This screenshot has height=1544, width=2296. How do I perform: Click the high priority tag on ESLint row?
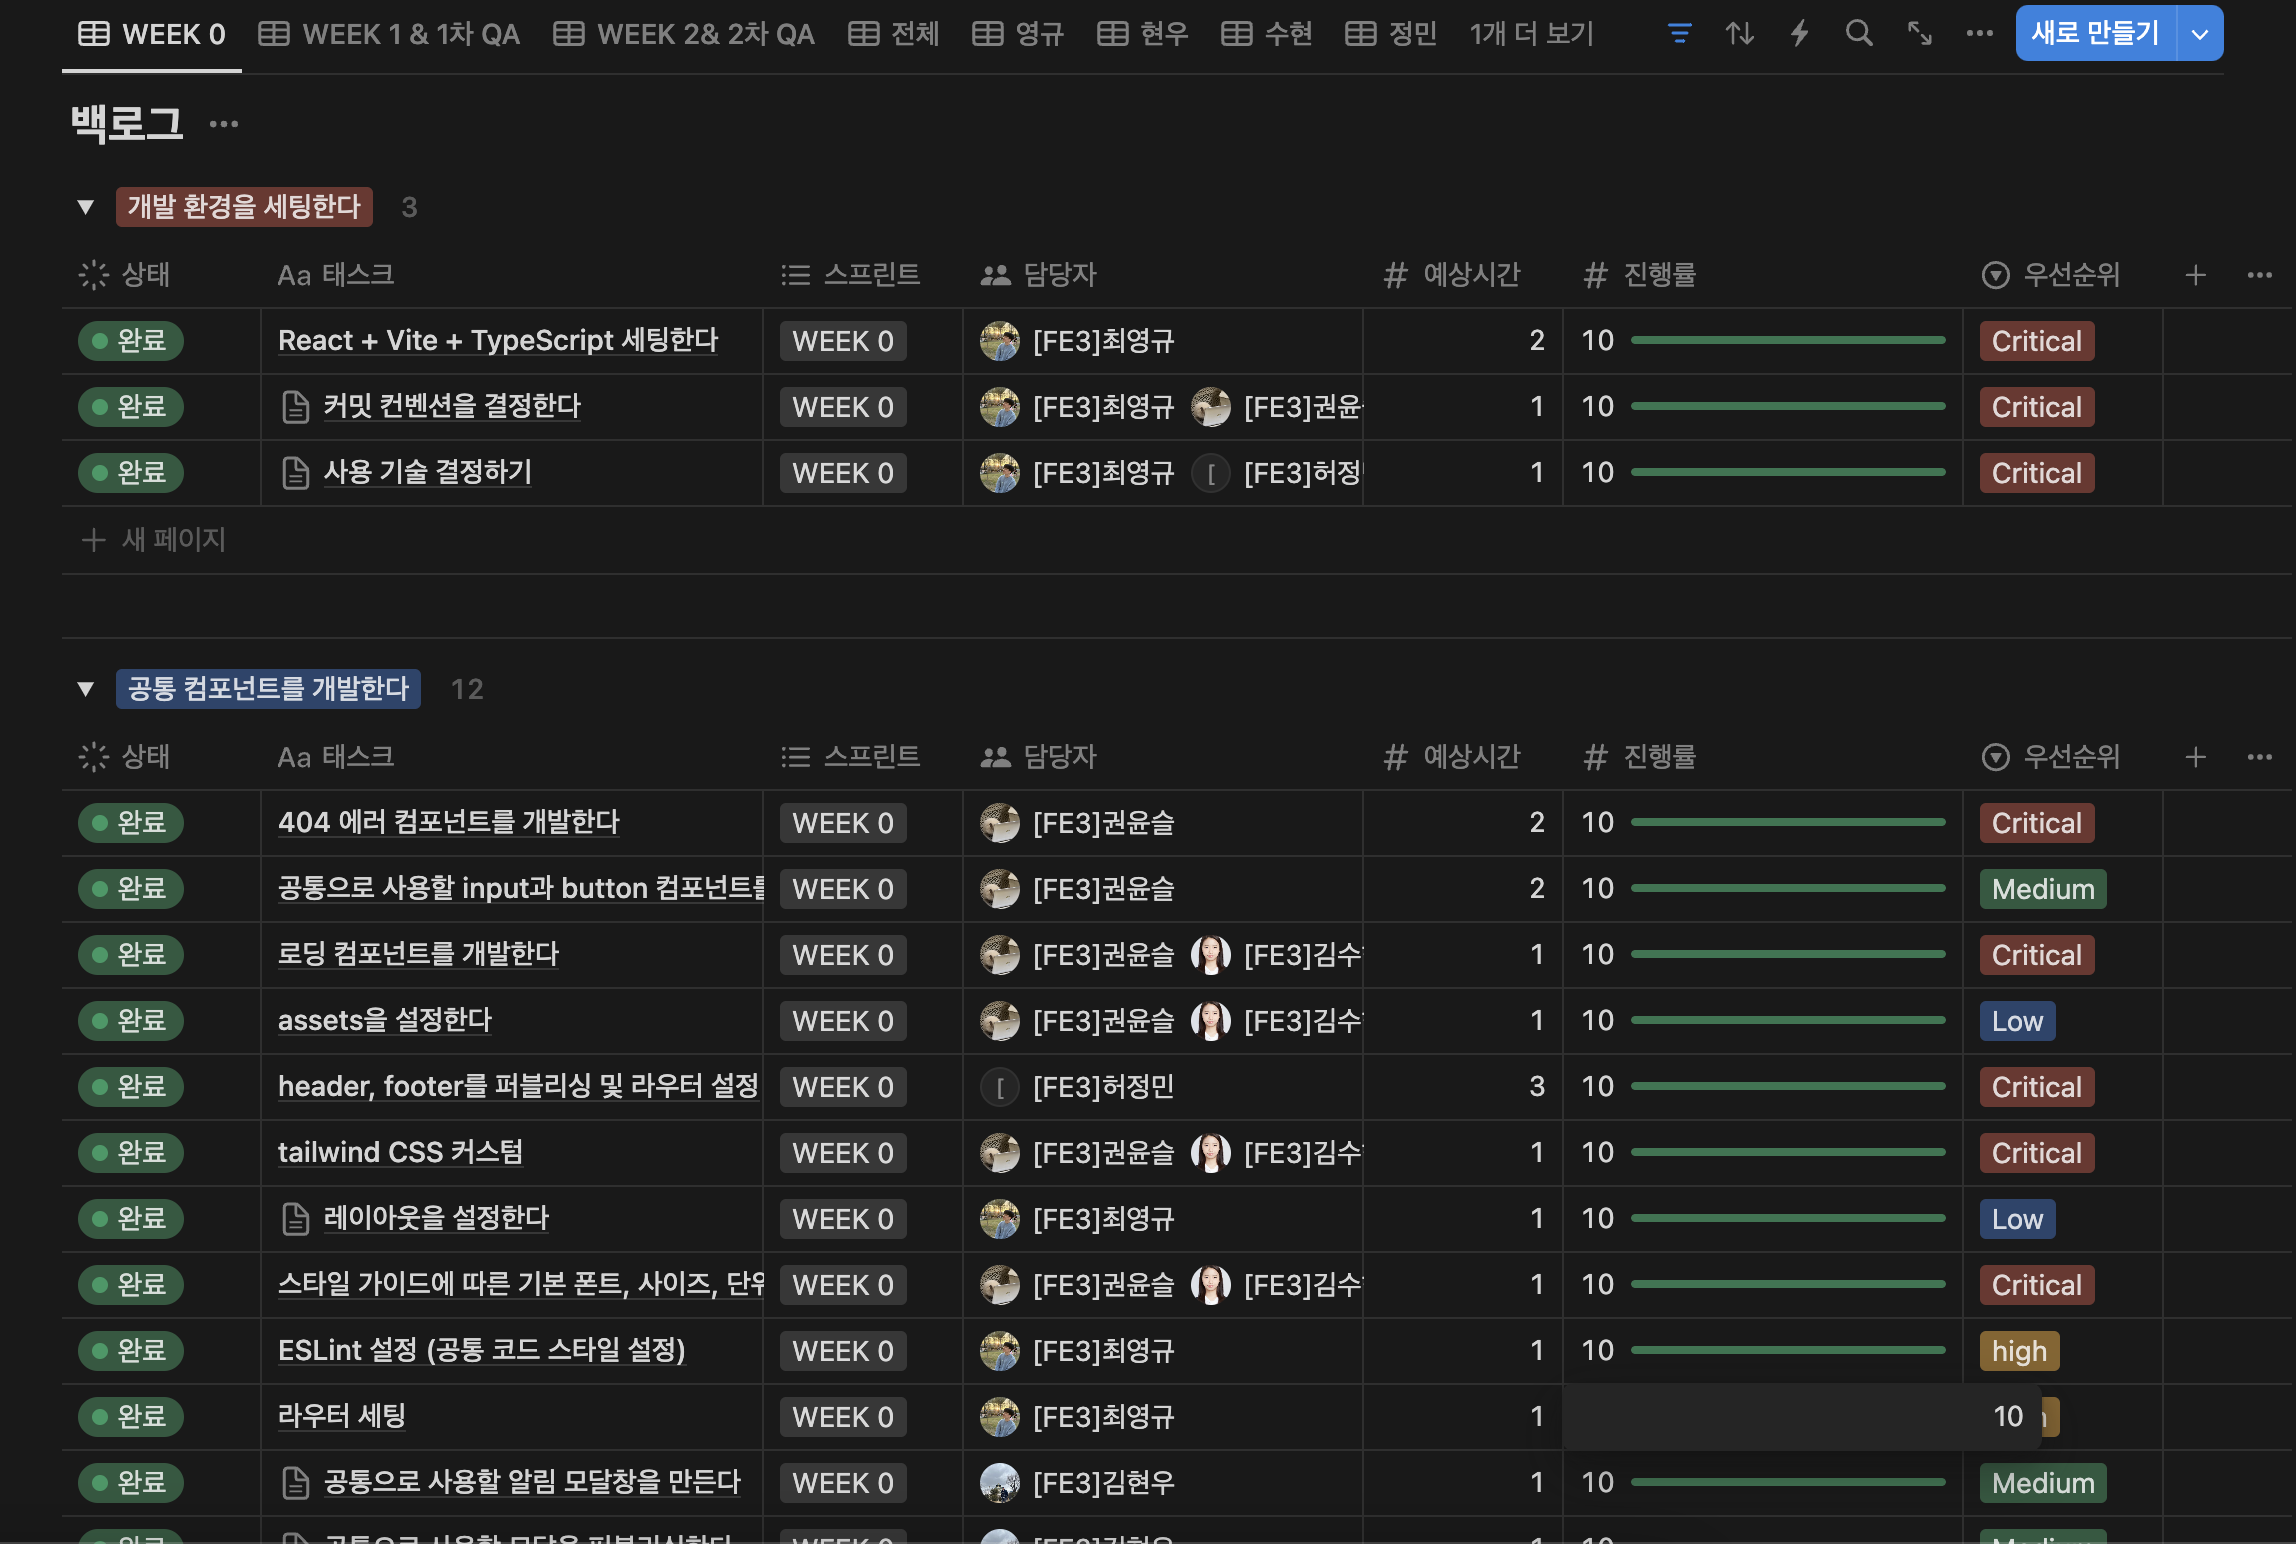[x=2018, y=1351]
